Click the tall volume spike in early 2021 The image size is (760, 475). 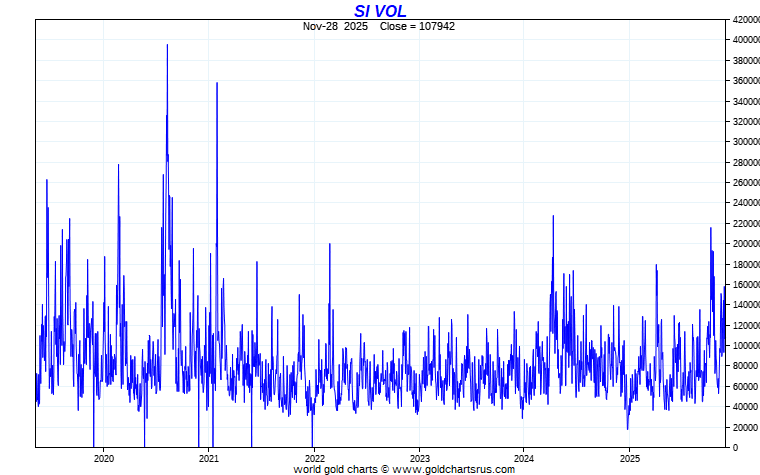[x=217, y=84]
